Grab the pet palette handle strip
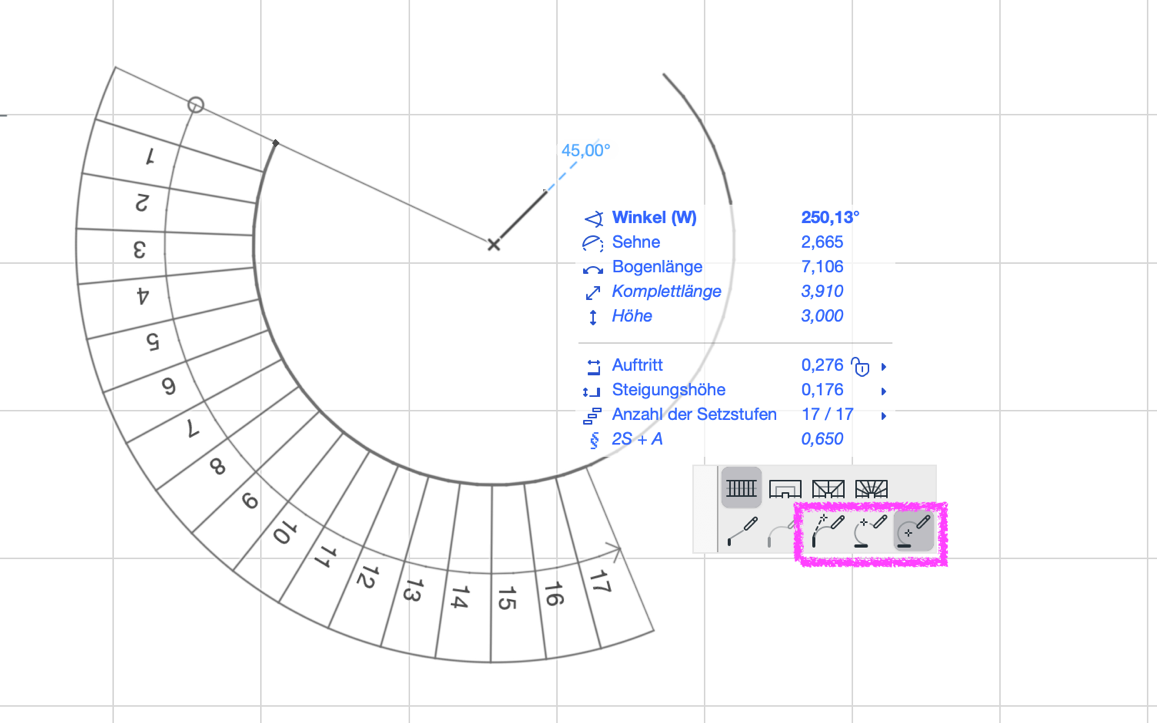 coord(705,509)
